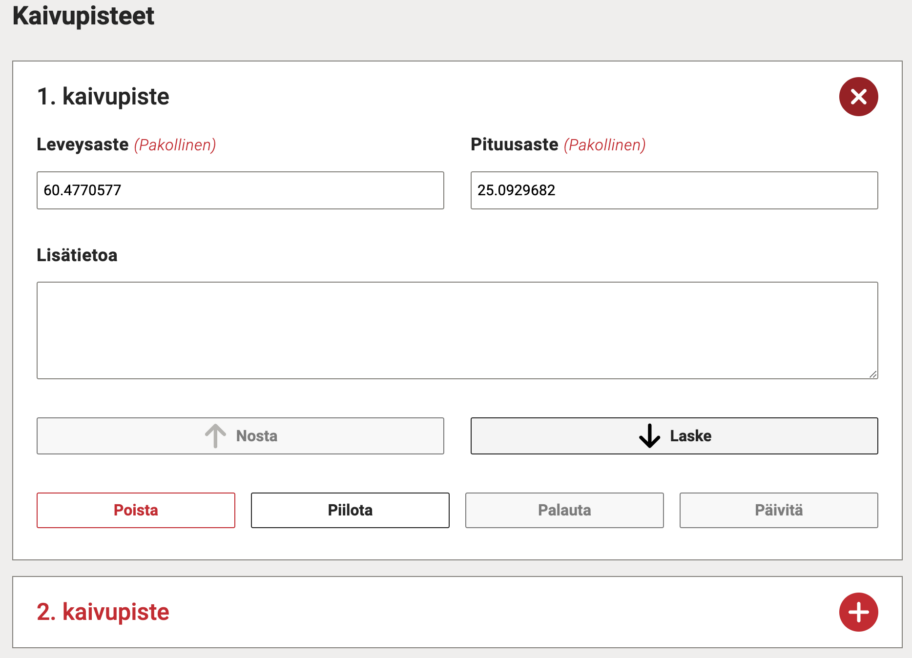Click the Nosta button text

(256, 436)
